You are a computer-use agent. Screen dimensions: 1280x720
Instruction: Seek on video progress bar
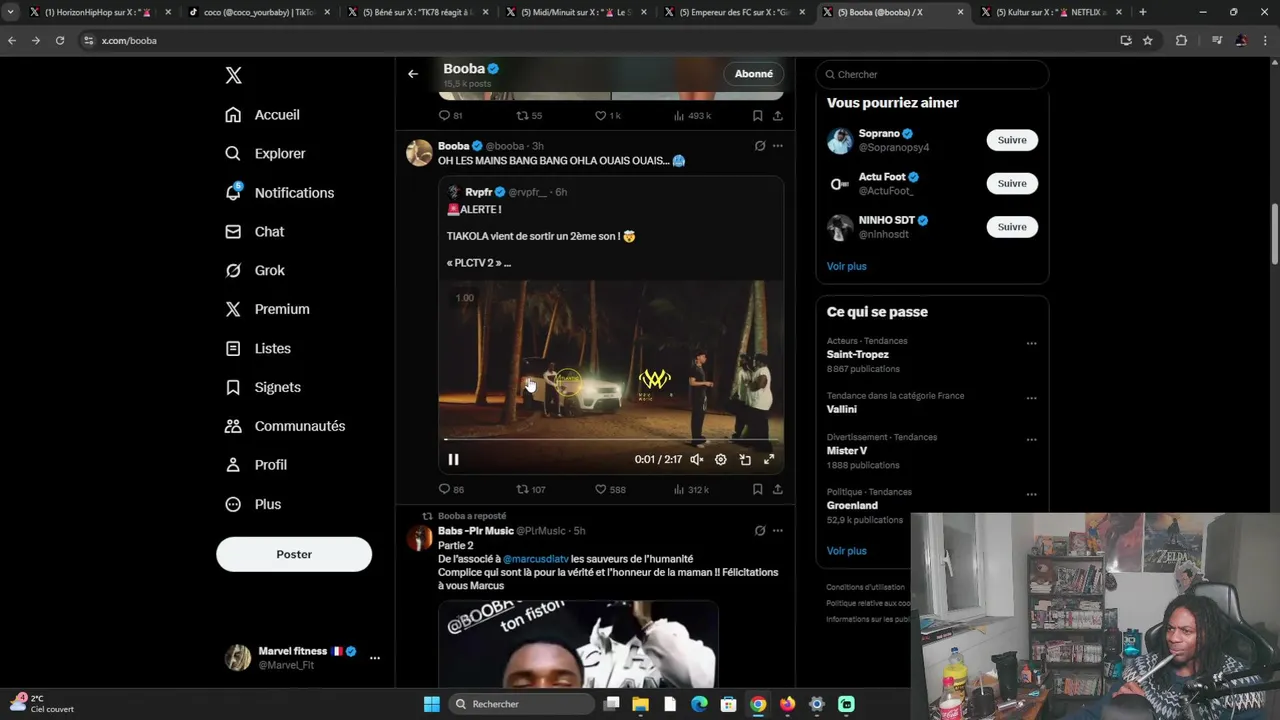611,439
